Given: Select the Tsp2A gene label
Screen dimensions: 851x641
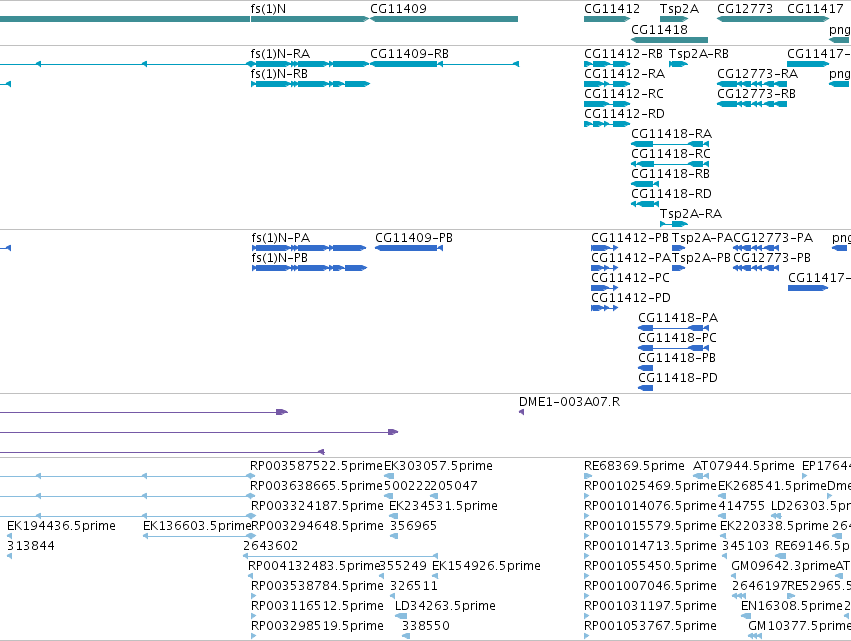Looking at the screenshot, I should click(x=679, y=9).
